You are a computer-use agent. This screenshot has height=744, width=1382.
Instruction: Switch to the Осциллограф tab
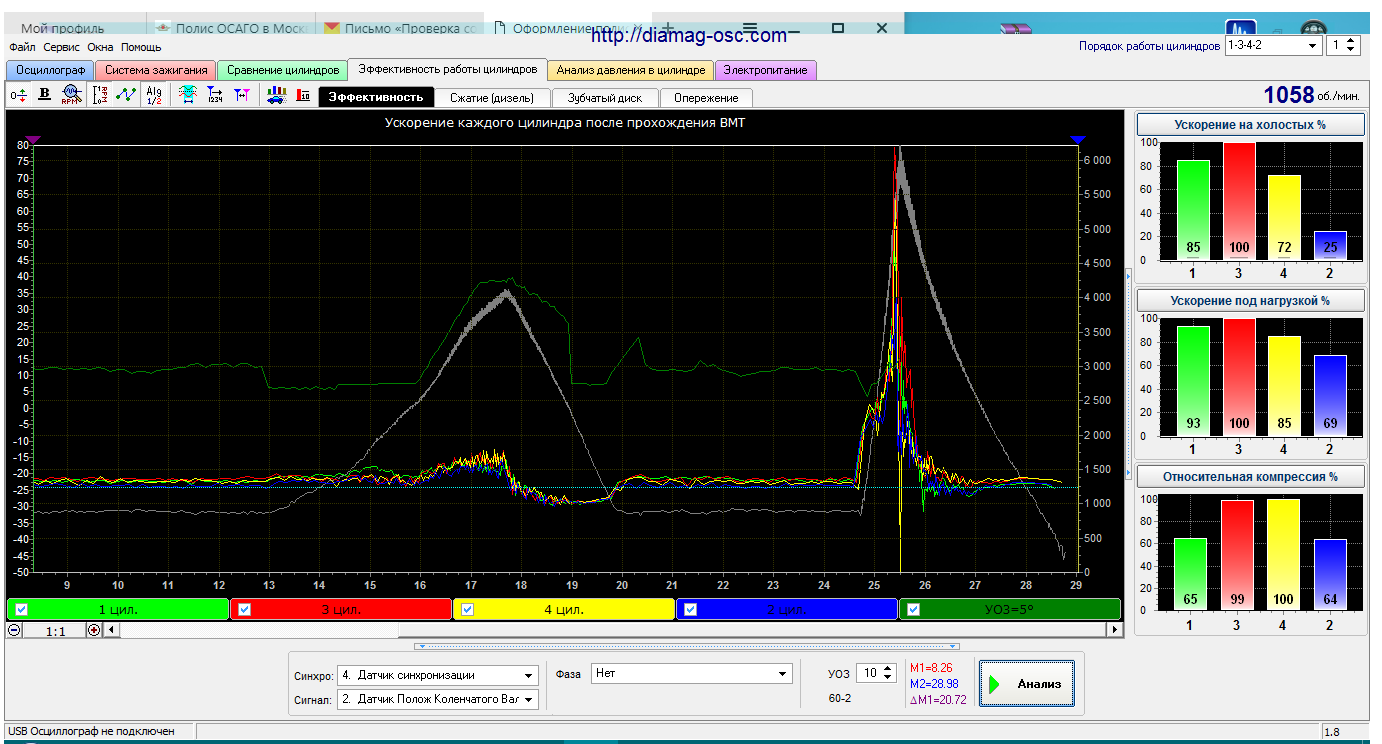point(50,70)
